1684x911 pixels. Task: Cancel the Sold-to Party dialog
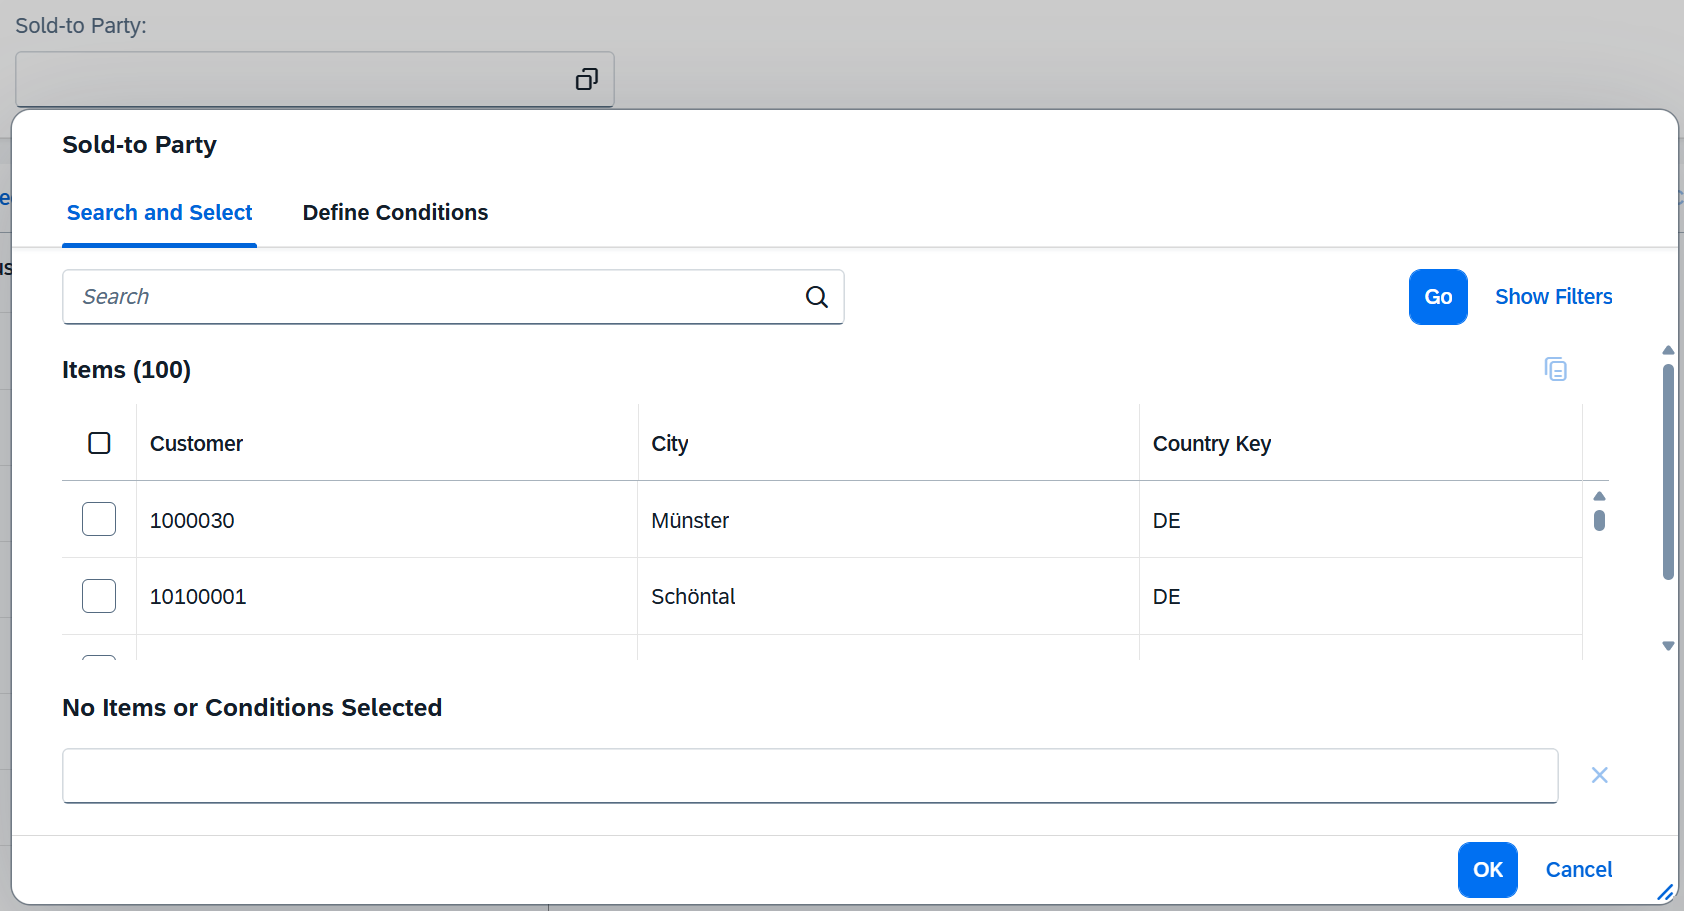1578,870
